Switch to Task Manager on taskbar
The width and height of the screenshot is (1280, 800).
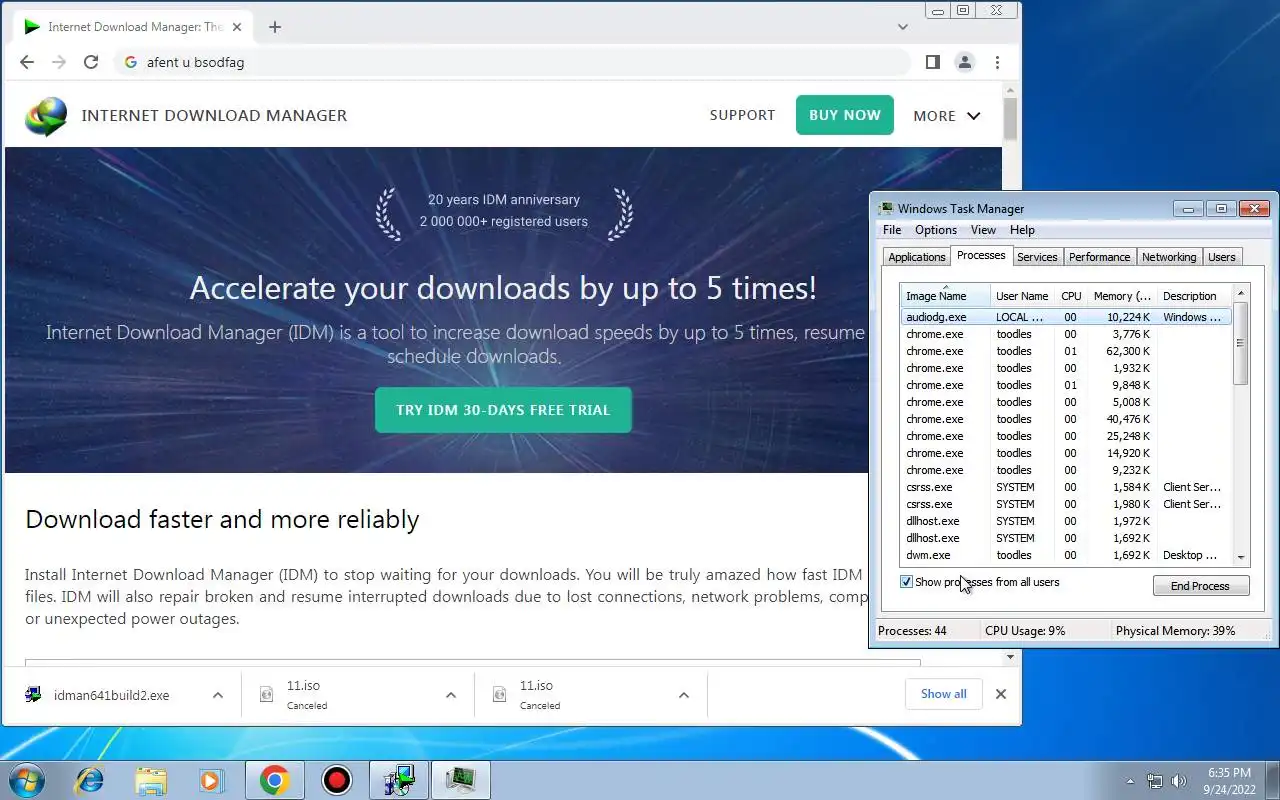coord(461,779)
